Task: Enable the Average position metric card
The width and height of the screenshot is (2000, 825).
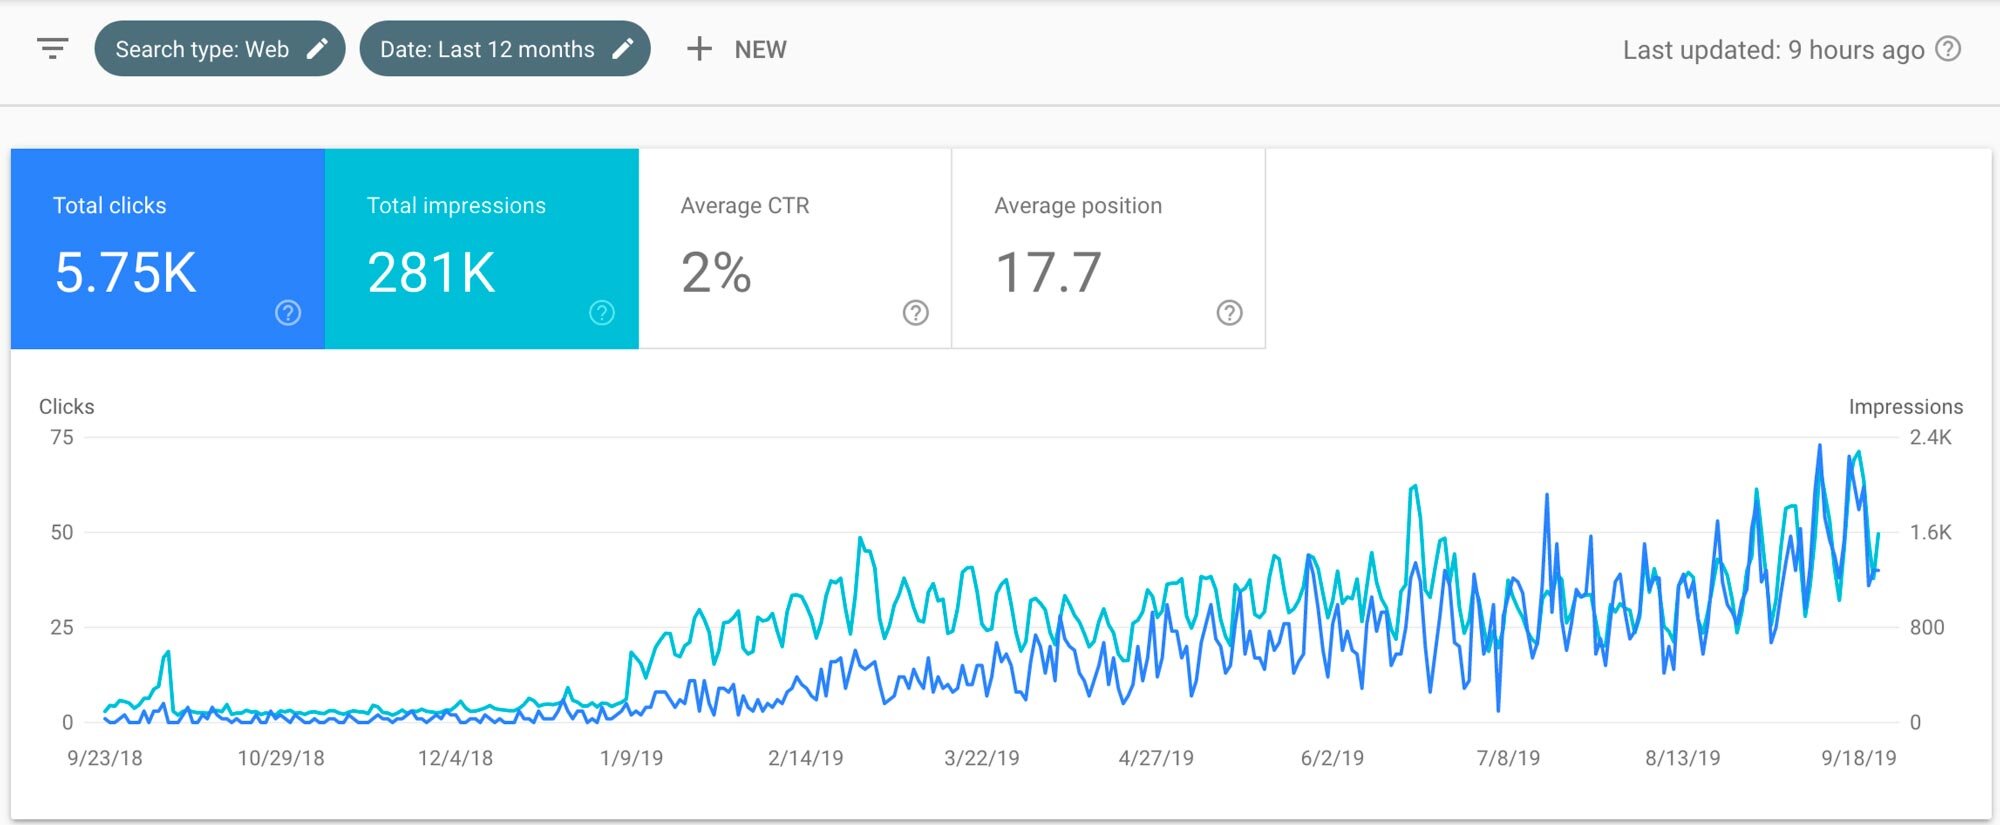Action: 1109,249
